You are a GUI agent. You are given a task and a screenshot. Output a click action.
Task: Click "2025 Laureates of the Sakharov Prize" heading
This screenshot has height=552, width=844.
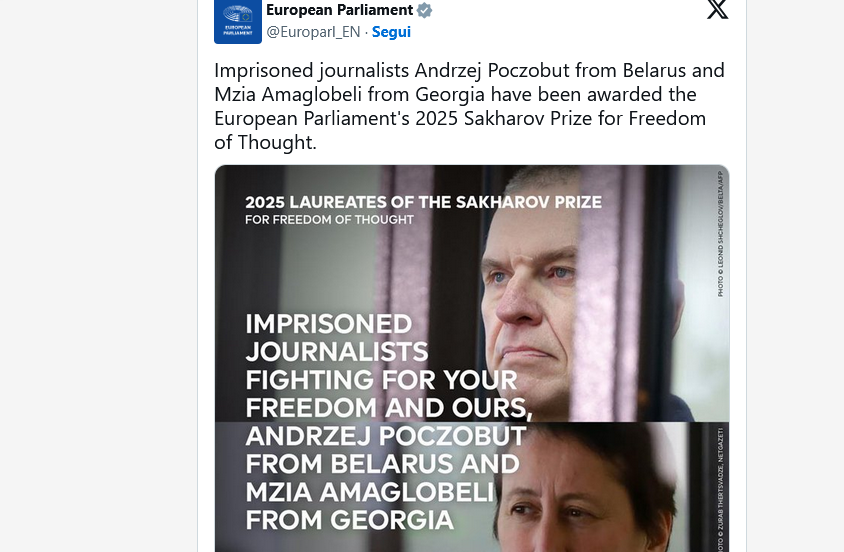423,203
